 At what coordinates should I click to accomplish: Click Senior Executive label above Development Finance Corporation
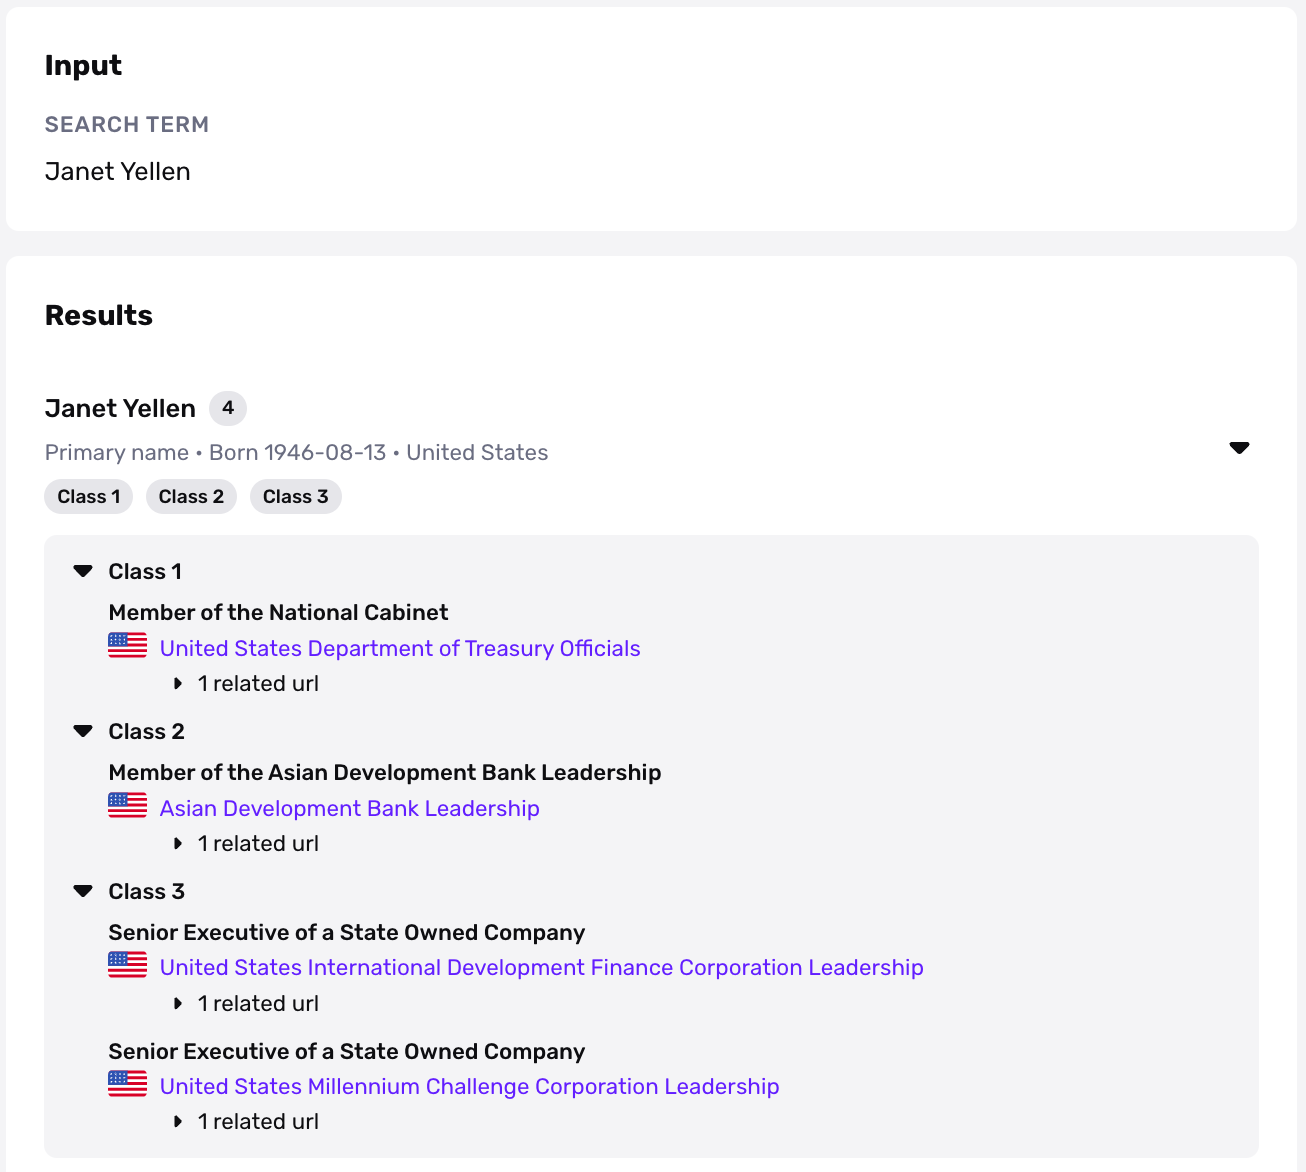(347, 932)
